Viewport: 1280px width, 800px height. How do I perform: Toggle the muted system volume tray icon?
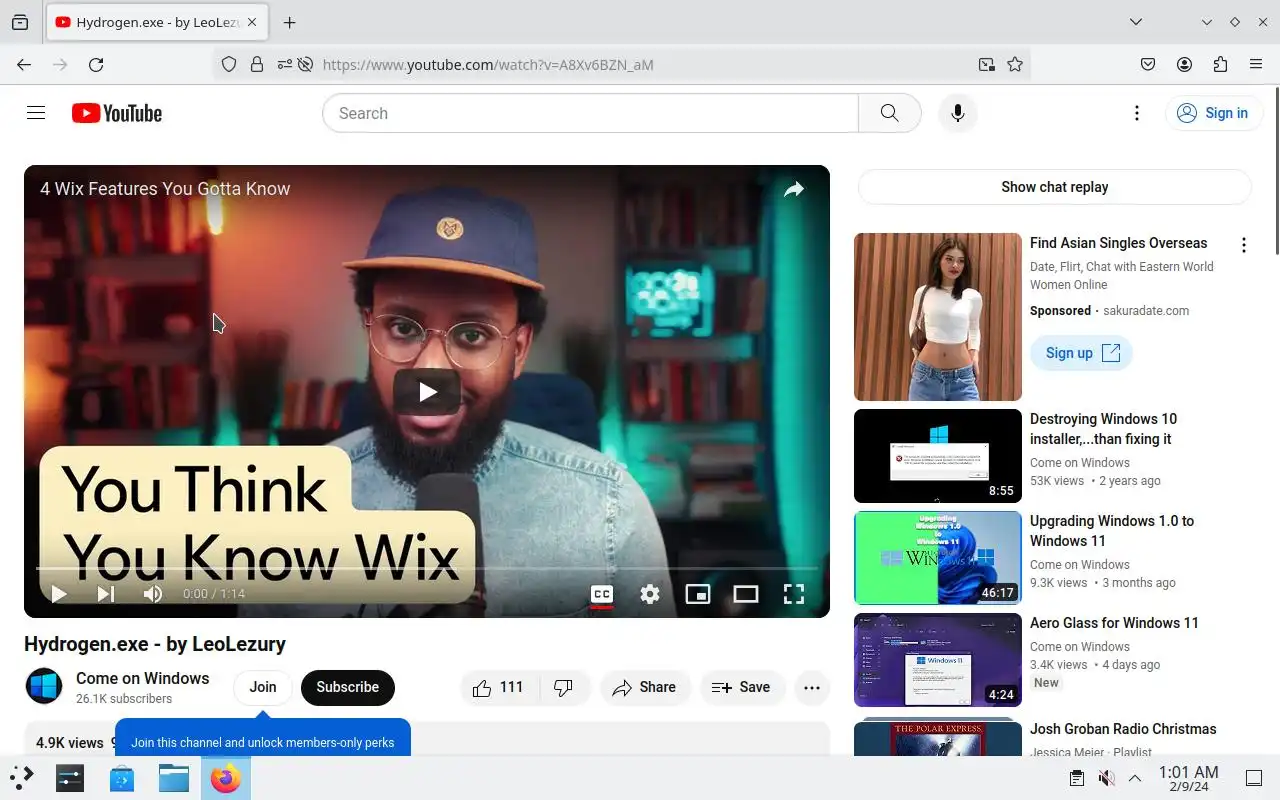1106,778
